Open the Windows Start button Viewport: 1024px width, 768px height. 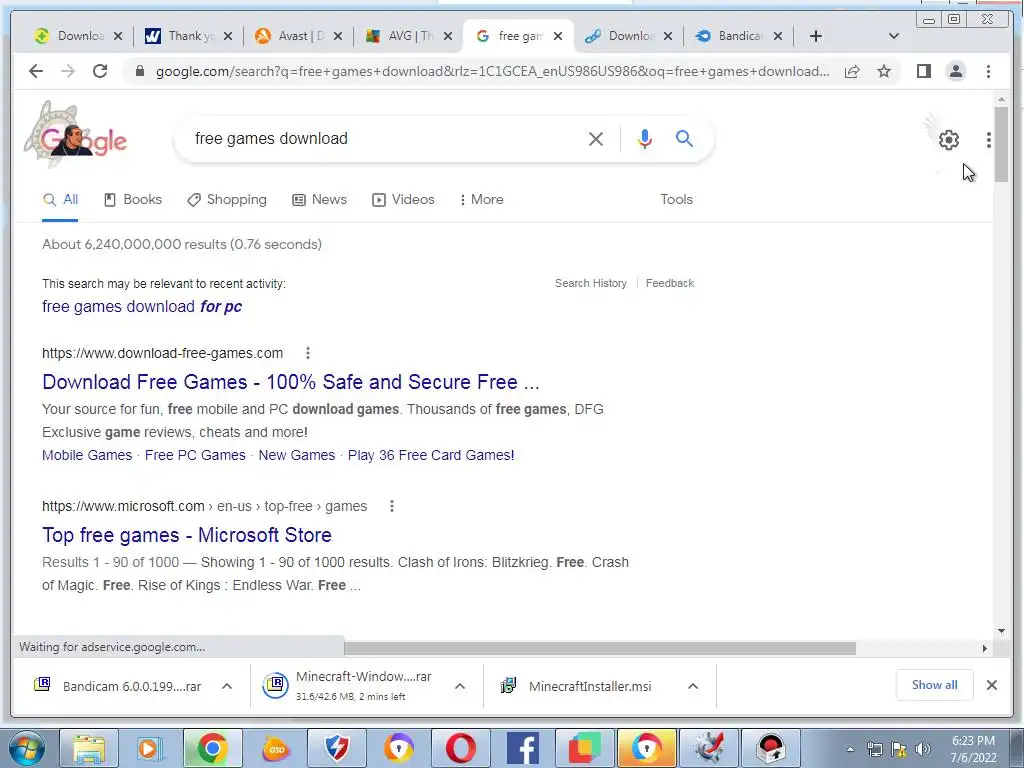(27, 748)
